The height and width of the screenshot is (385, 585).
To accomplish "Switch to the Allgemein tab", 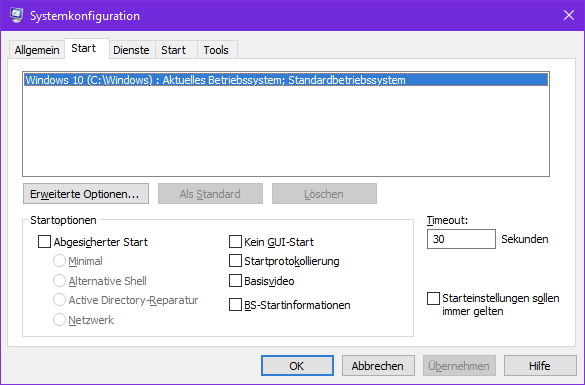I will pyautogui.click(x=37, y=50).
